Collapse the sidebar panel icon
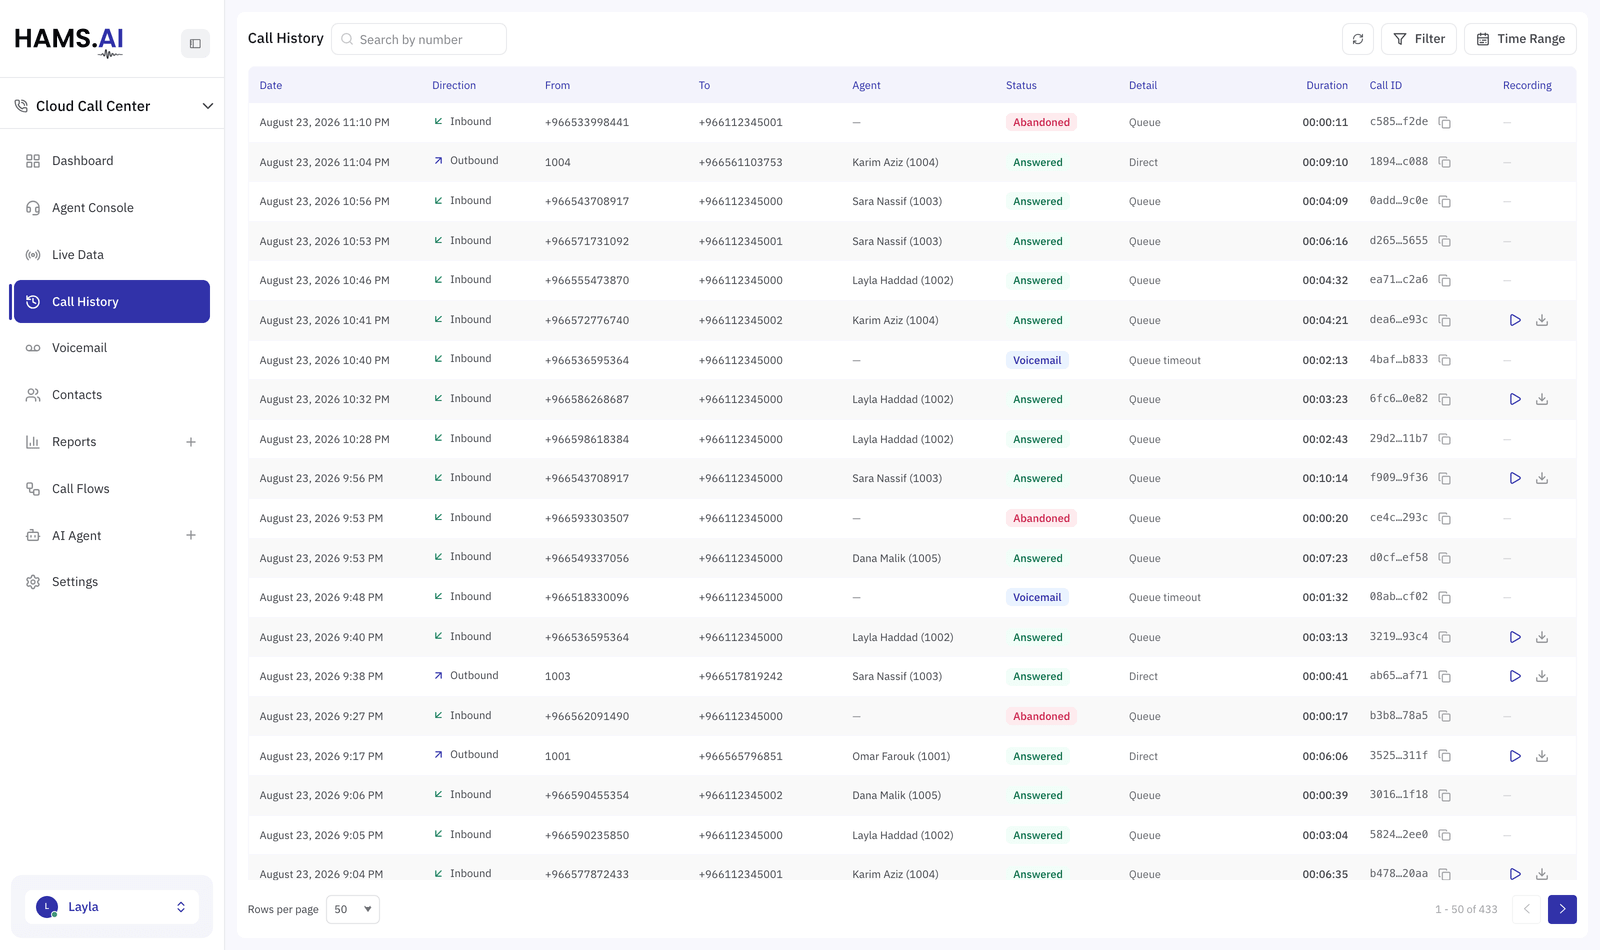This screenshot has width=1600, height=950. click(x=195, y=44)
